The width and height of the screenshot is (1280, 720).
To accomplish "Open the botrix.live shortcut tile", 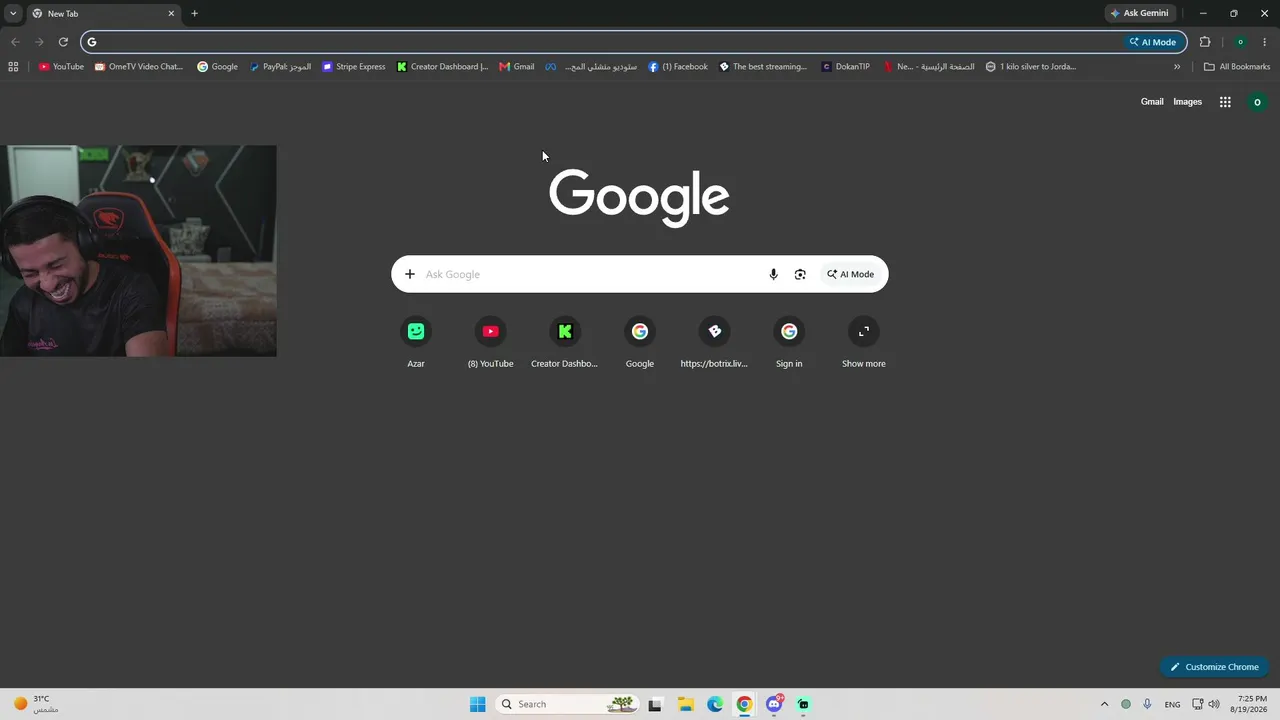I will (x=714, y=343).
